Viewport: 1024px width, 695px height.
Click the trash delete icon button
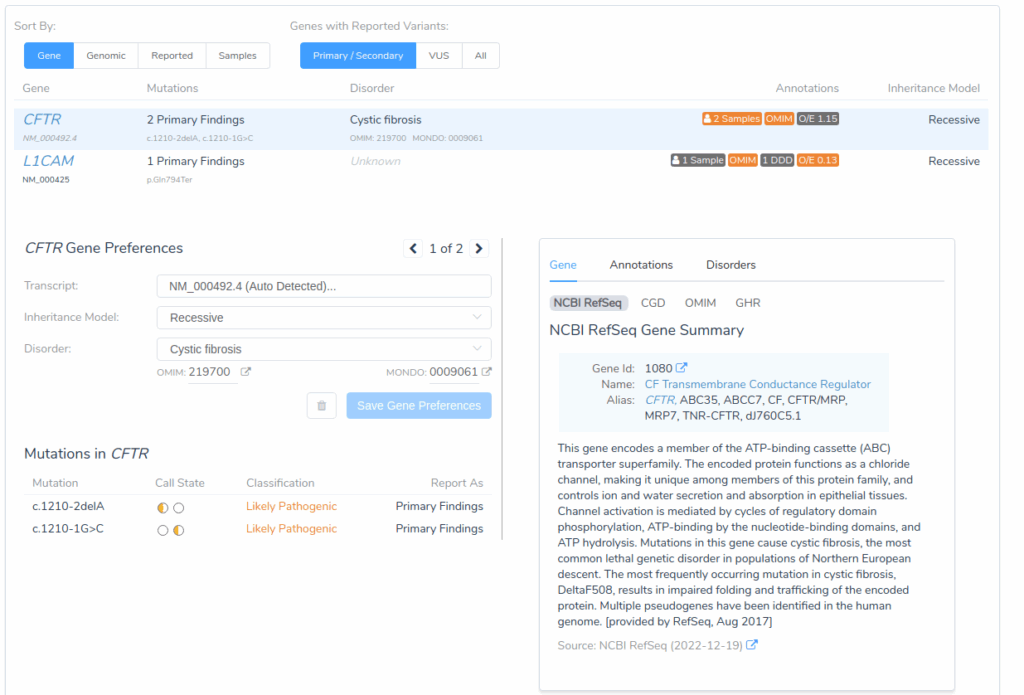pyautogui.click(x=321, y=405)
